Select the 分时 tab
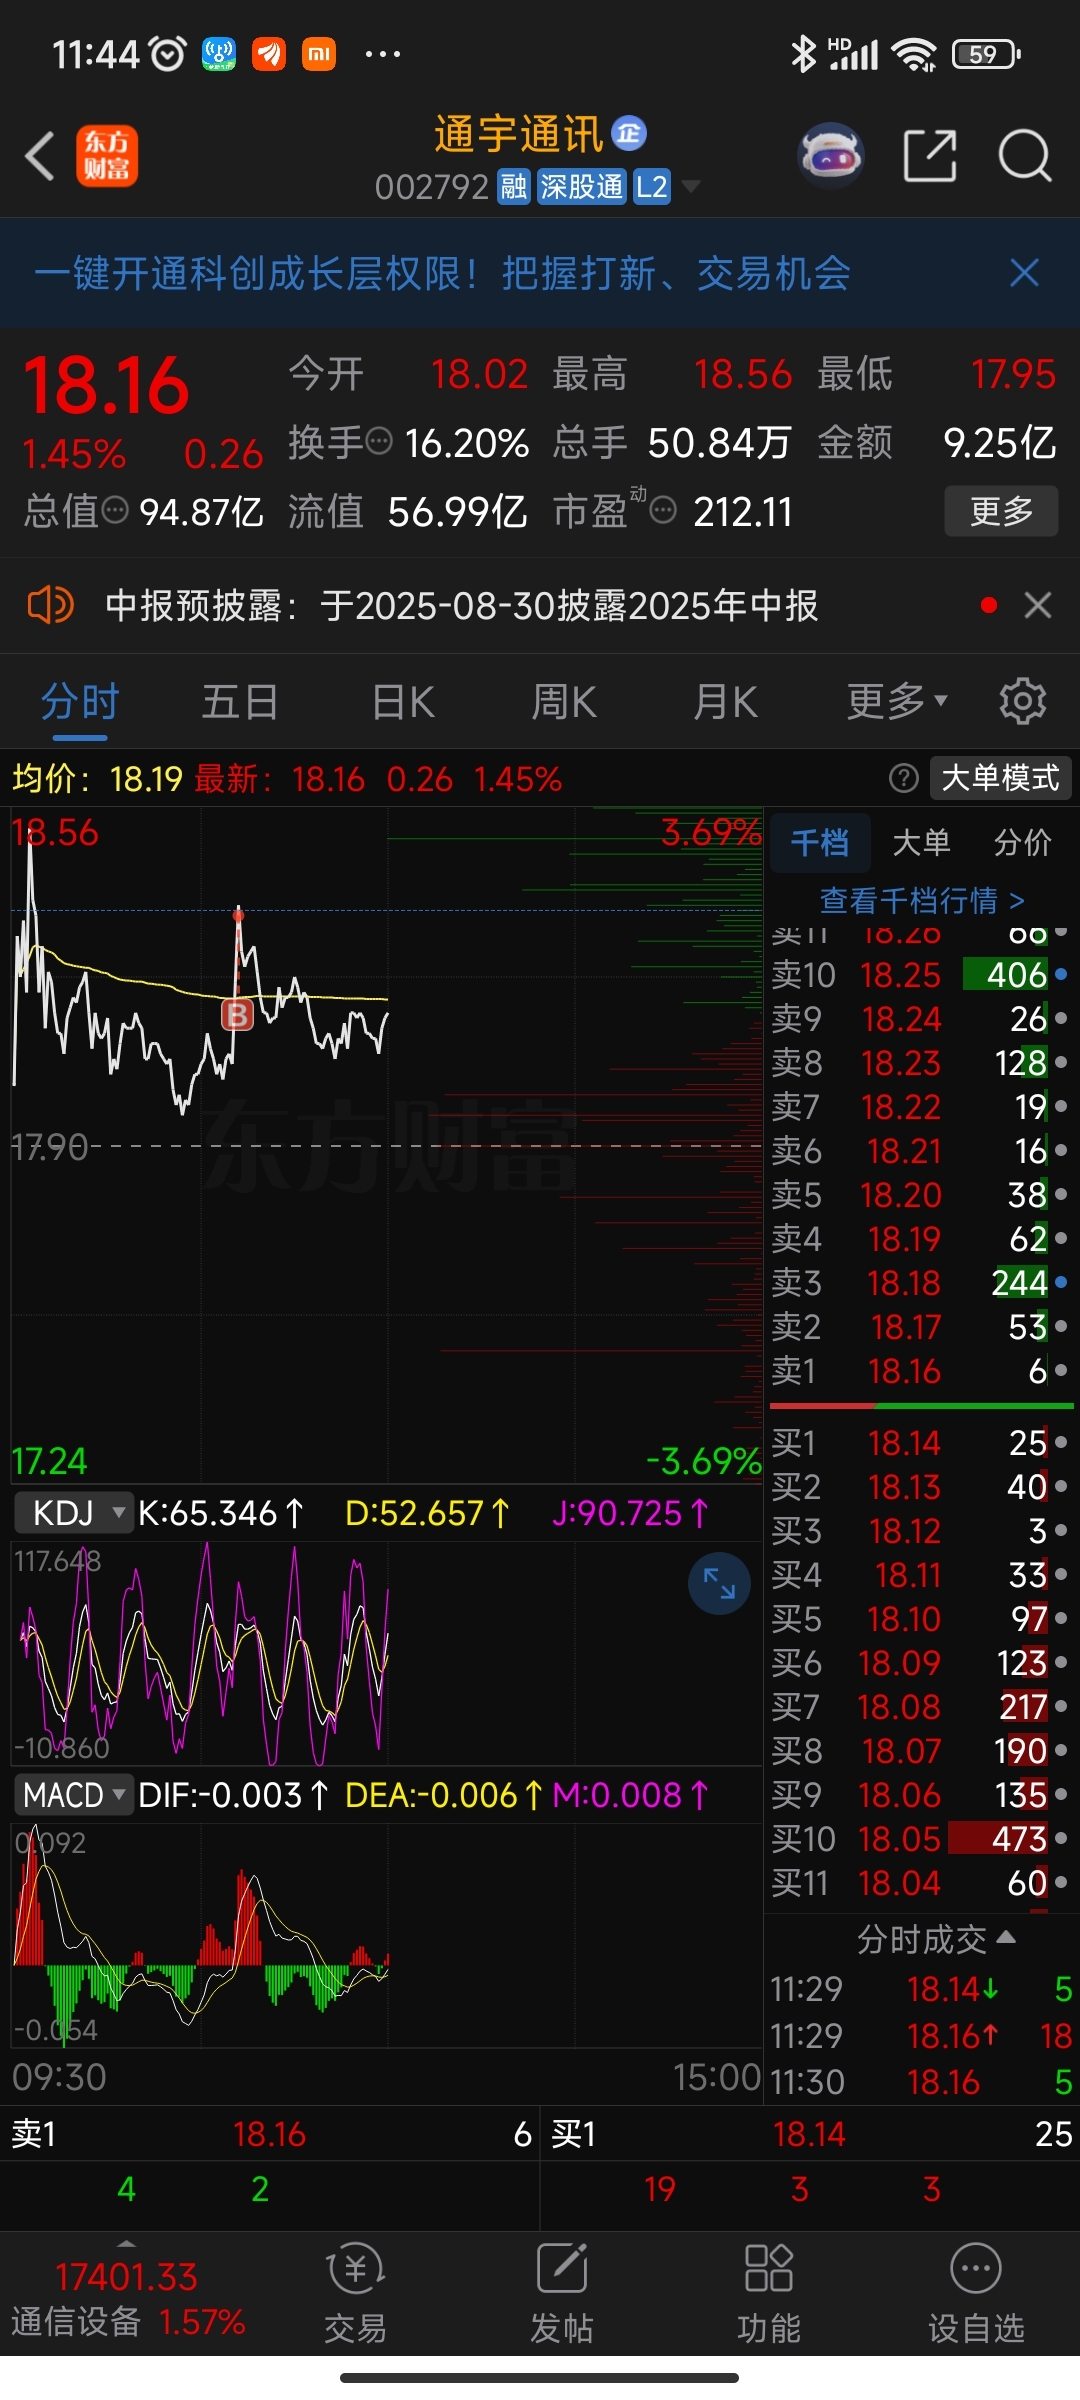Image resolution: width=1080 pixels, height=2400 pixels. click(80, 701)
